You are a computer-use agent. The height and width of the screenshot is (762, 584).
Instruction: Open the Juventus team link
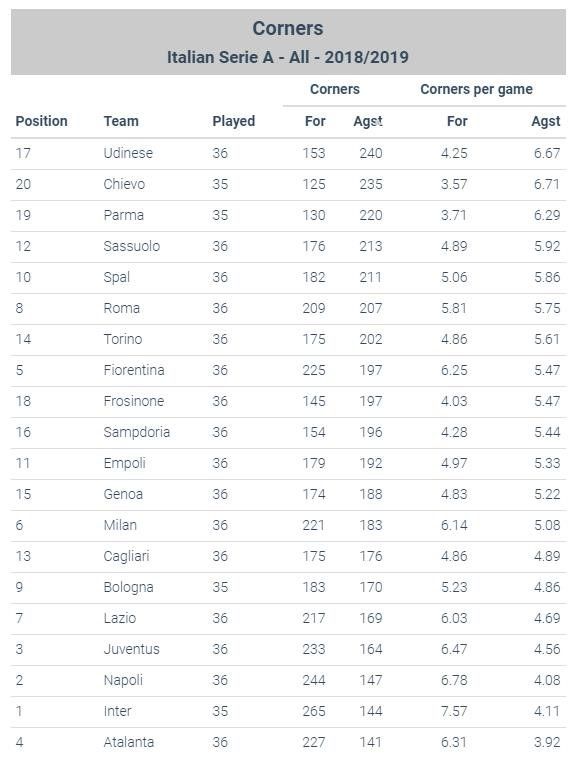[x=131, y=649]
